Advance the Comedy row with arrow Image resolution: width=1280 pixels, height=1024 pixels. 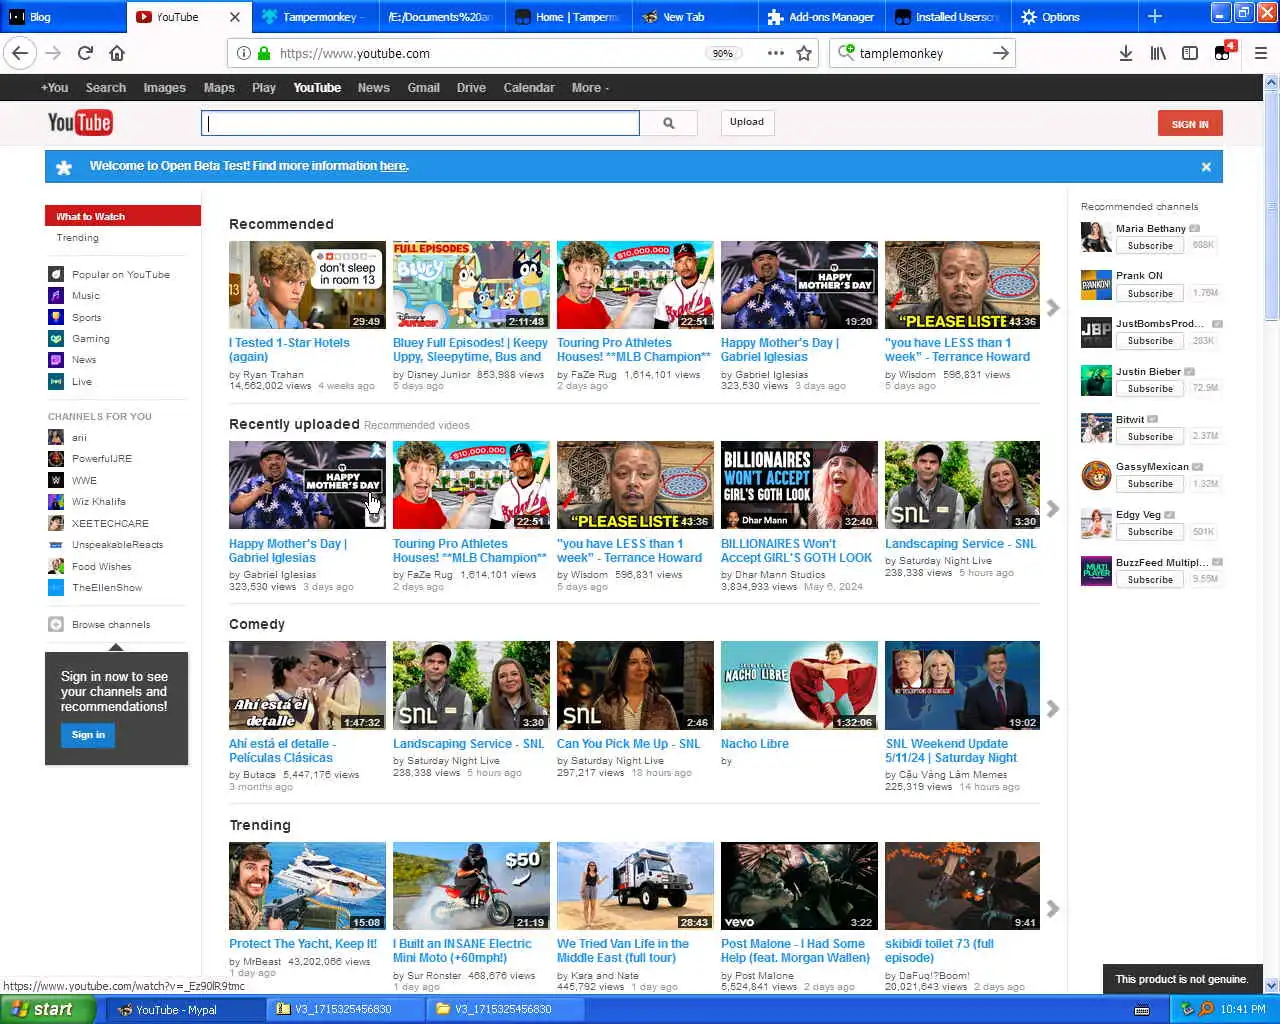click(x=1053, y=708)
